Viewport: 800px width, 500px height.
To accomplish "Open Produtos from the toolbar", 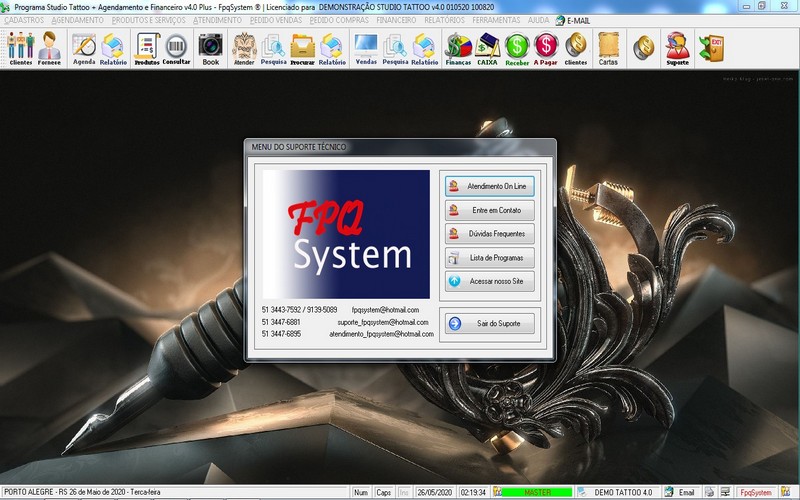I will 146,47.
